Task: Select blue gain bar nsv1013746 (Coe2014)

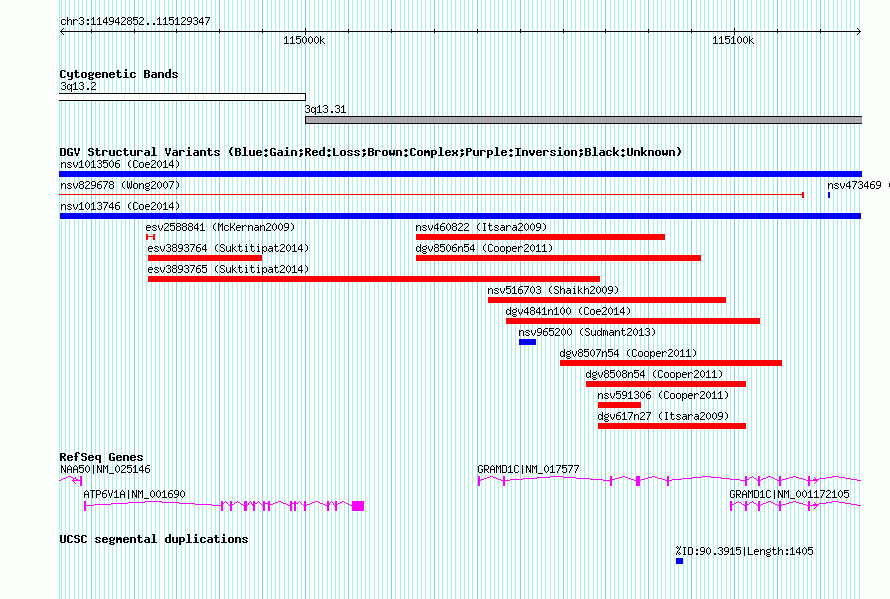Action: (x=460, y=216)
